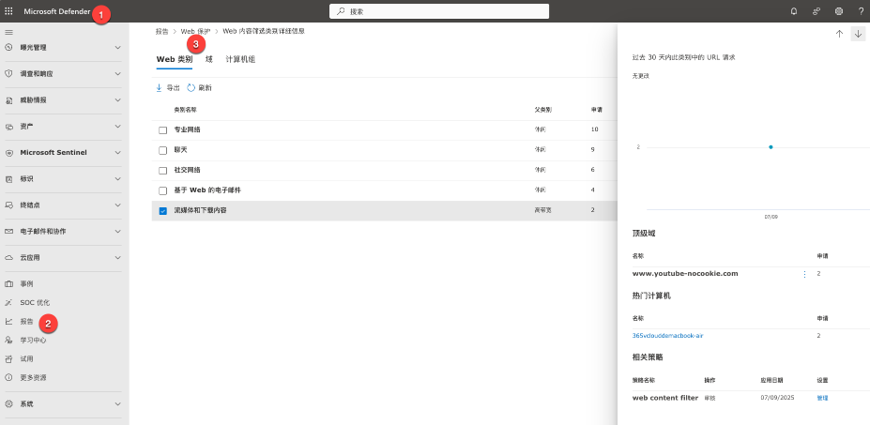Select the 社交网络 category name
Viewport: 870px width, 425px height.
click(x=187, y=170)
